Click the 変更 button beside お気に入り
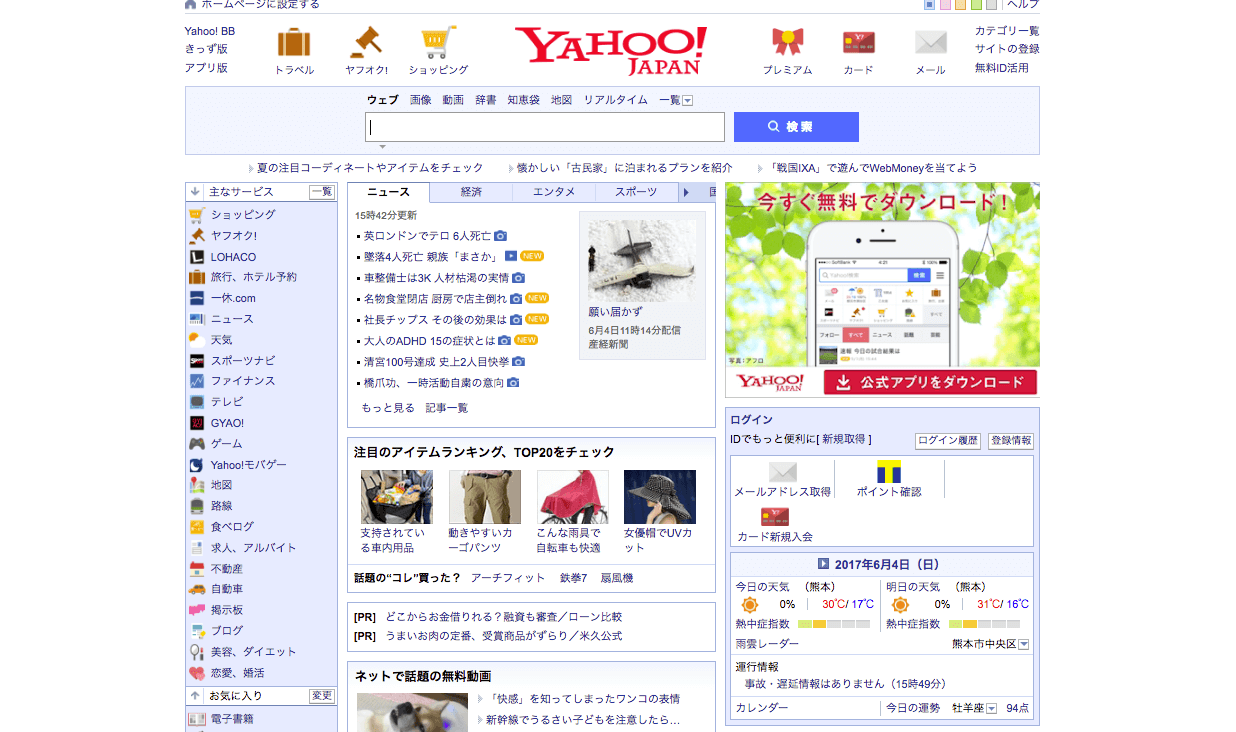1236x732 pixels. click(322, 696)
